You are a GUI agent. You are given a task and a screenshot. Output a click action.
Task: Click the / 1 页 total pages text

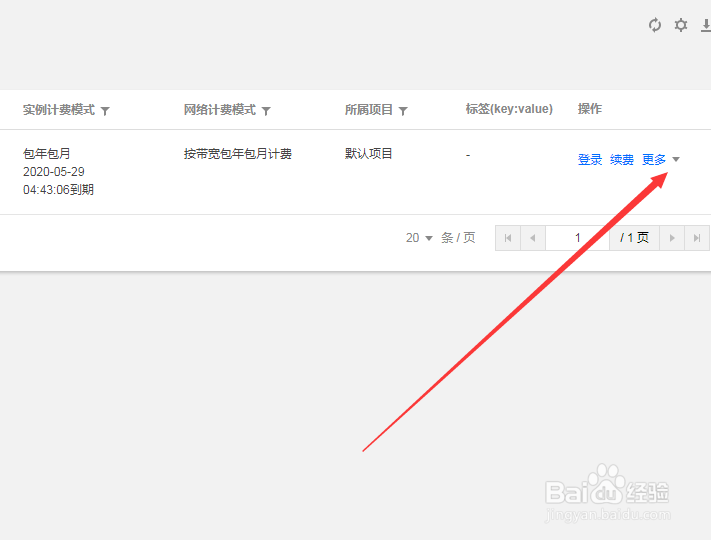coord(634,238)
